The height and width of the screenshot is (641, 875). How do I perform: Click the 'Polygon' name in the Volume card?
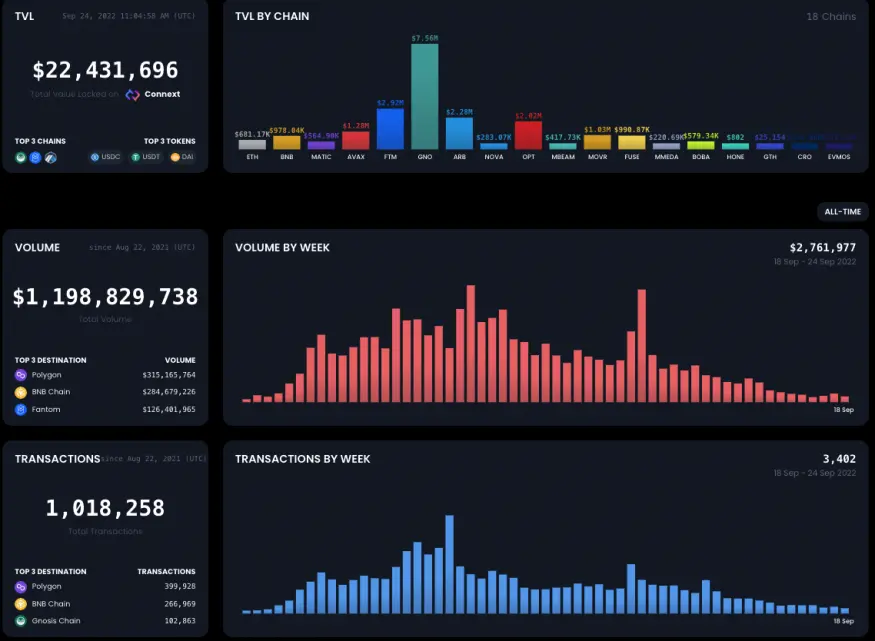tap(46, 375)
